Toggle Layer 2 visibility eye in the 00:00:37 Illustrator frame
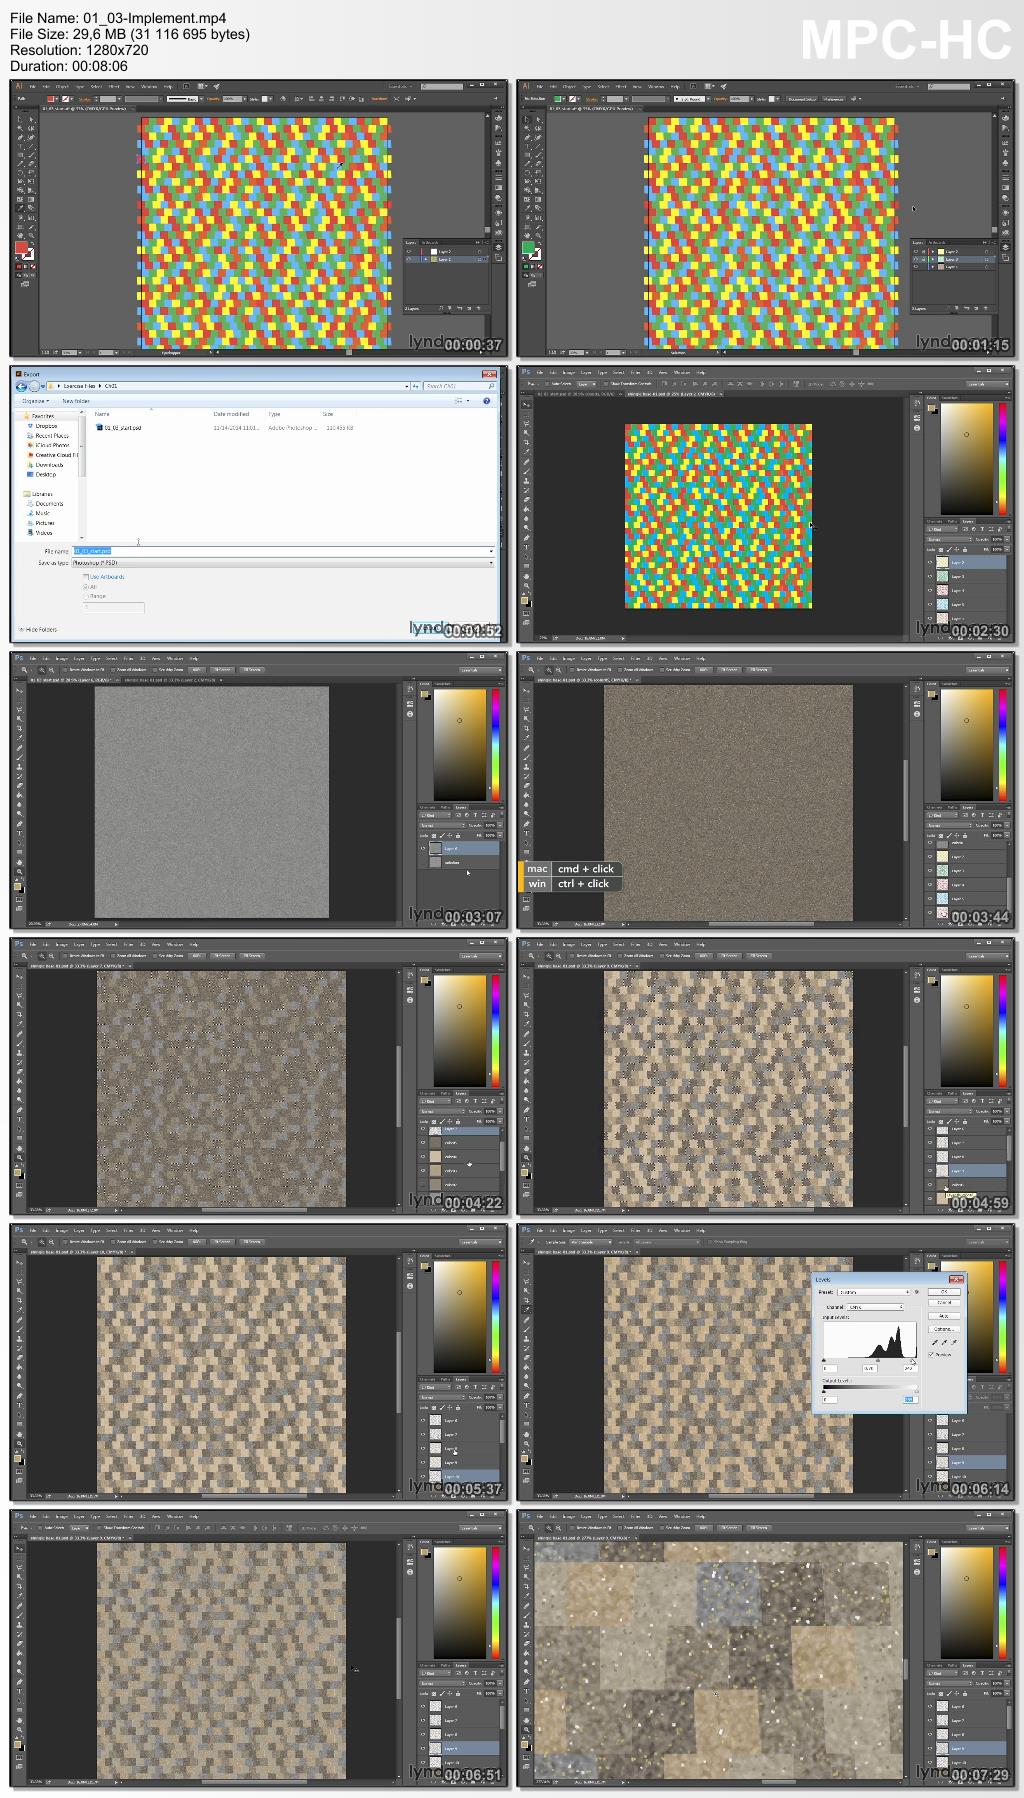The image size is (1024, 1798). pos(409,251)
